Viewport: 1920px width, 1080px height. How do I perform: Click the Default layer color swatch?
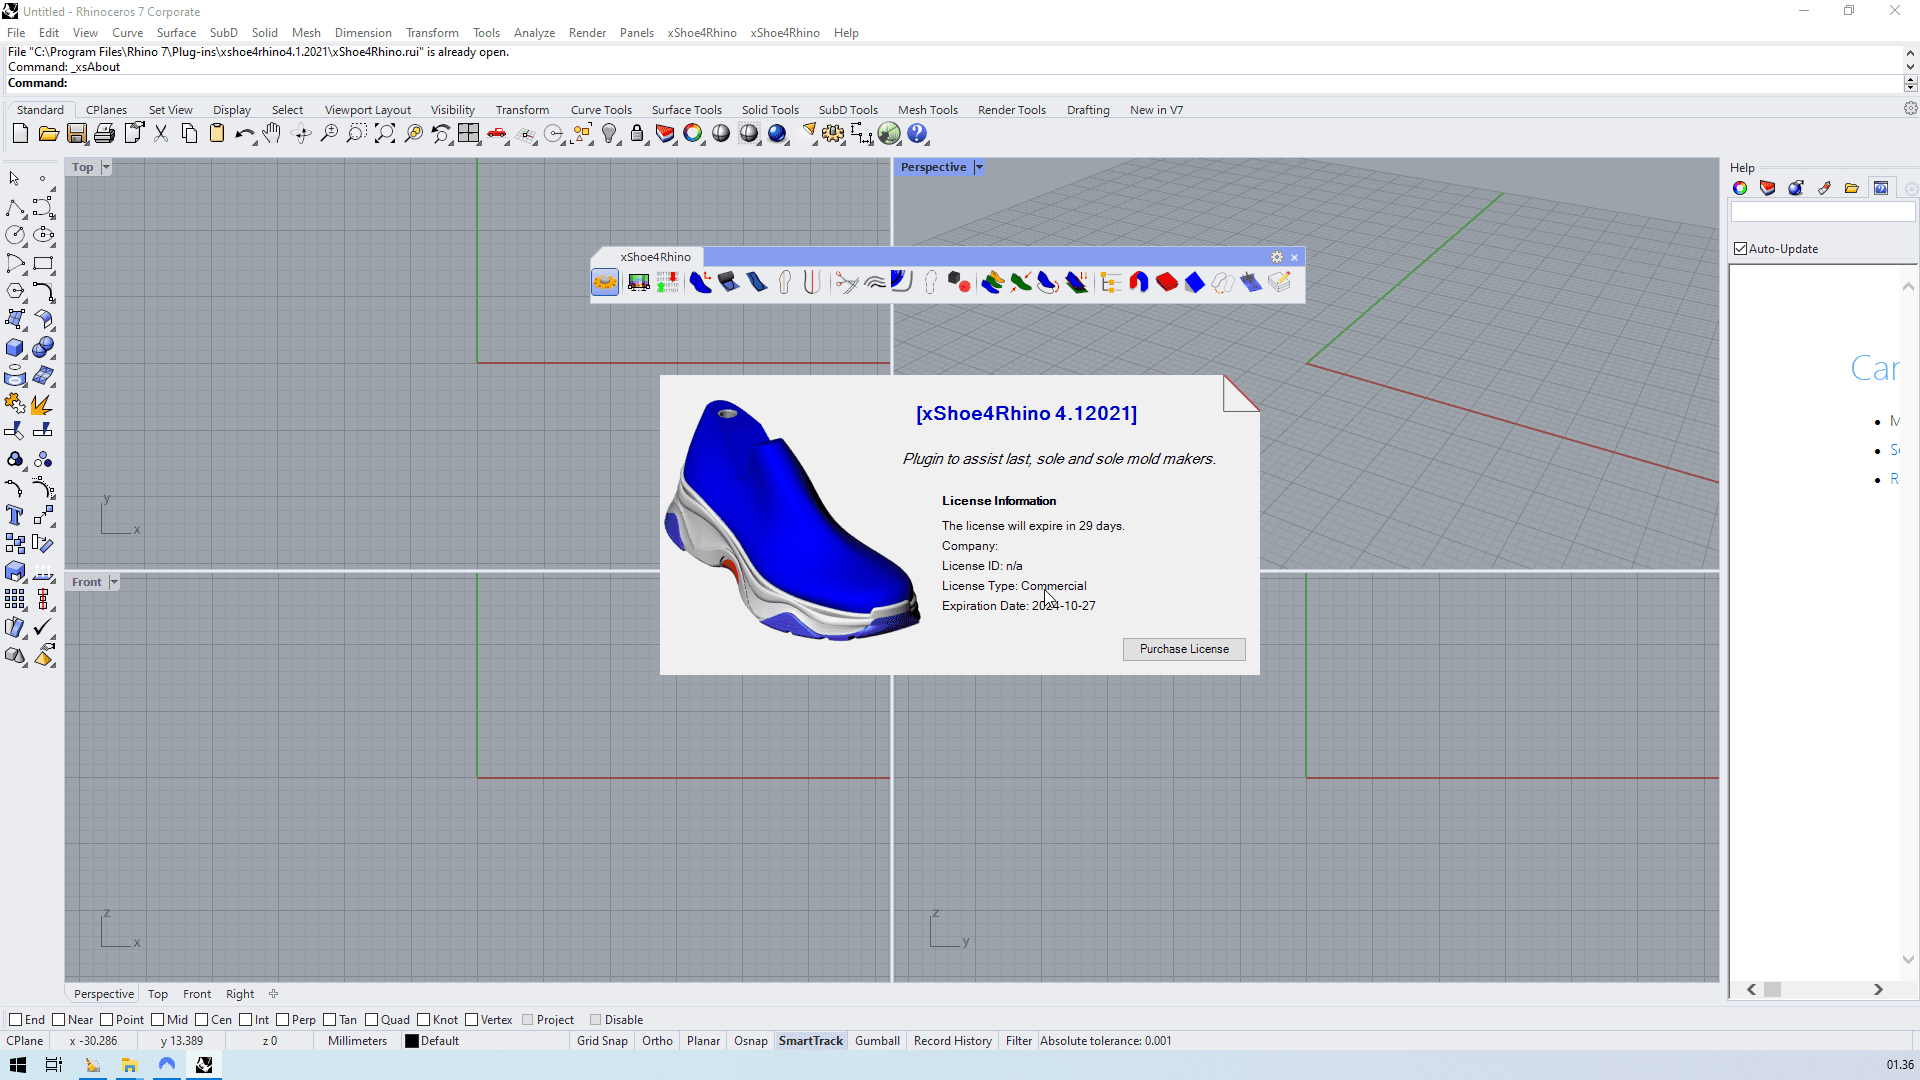pyautogui.click(x=411, y=1041)
